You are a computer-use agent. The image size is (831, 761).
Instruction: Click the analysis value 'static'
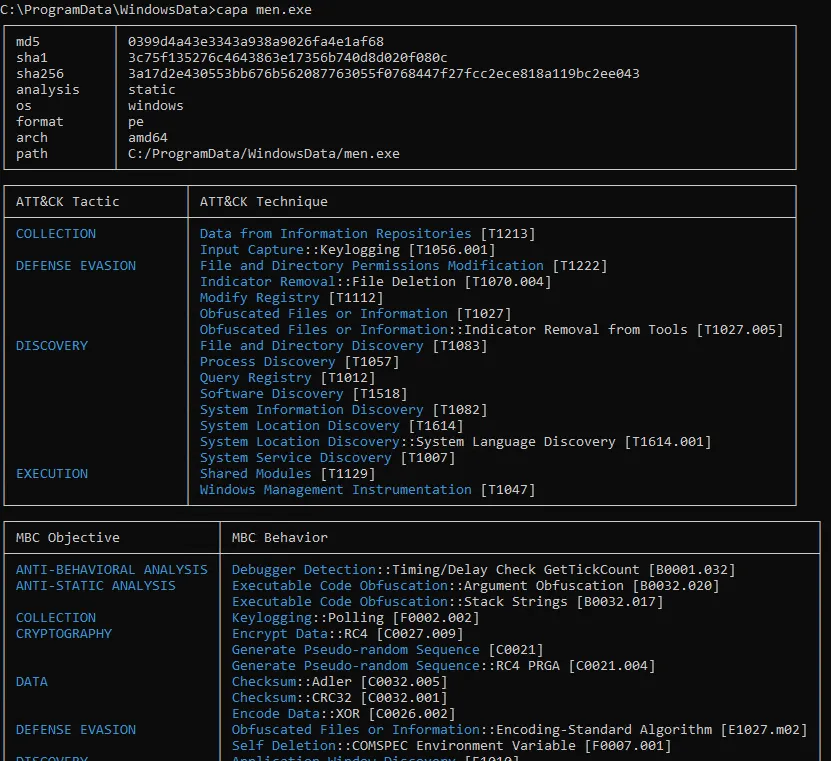click(152, 90)
